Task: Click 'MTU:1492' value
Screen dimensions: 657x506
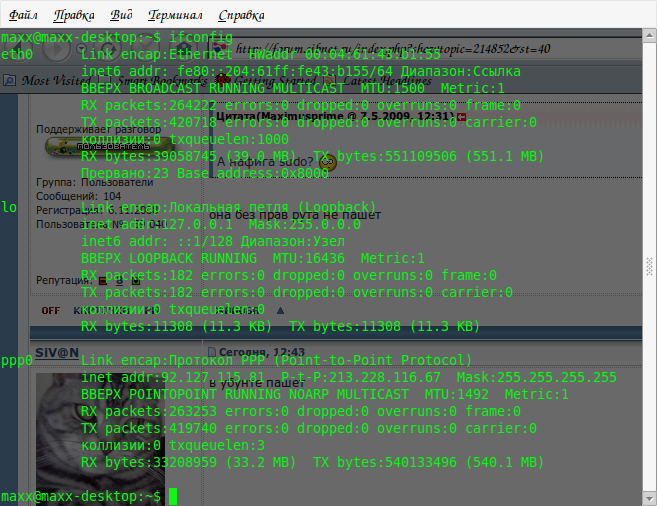Action: 457,394
